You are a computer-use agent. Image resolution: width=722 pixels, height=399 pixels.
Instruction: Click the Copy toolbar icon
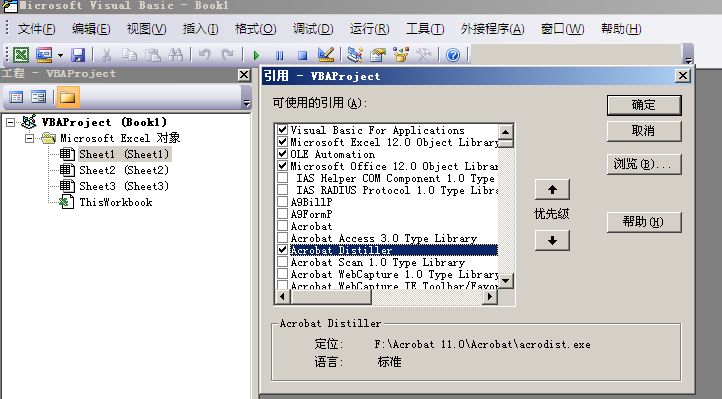point(129,55)
